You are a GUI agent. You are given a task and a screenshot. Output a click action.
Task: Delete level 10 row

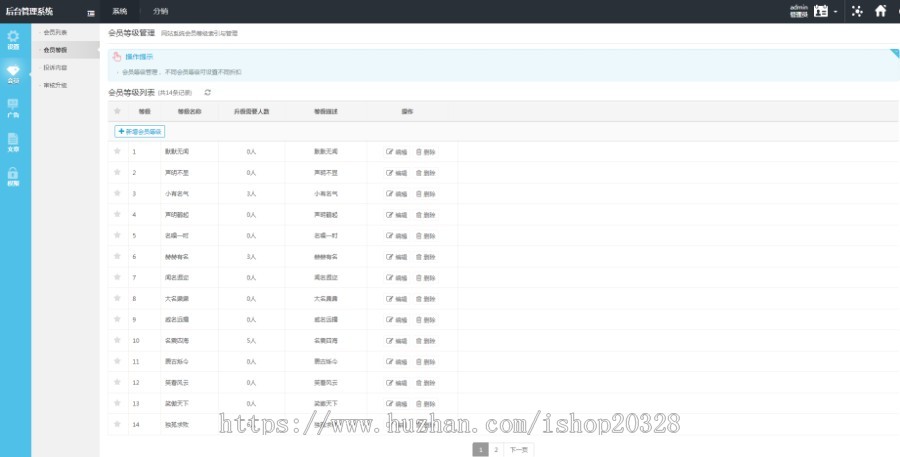pyautogui.click(x=426, y=341)
